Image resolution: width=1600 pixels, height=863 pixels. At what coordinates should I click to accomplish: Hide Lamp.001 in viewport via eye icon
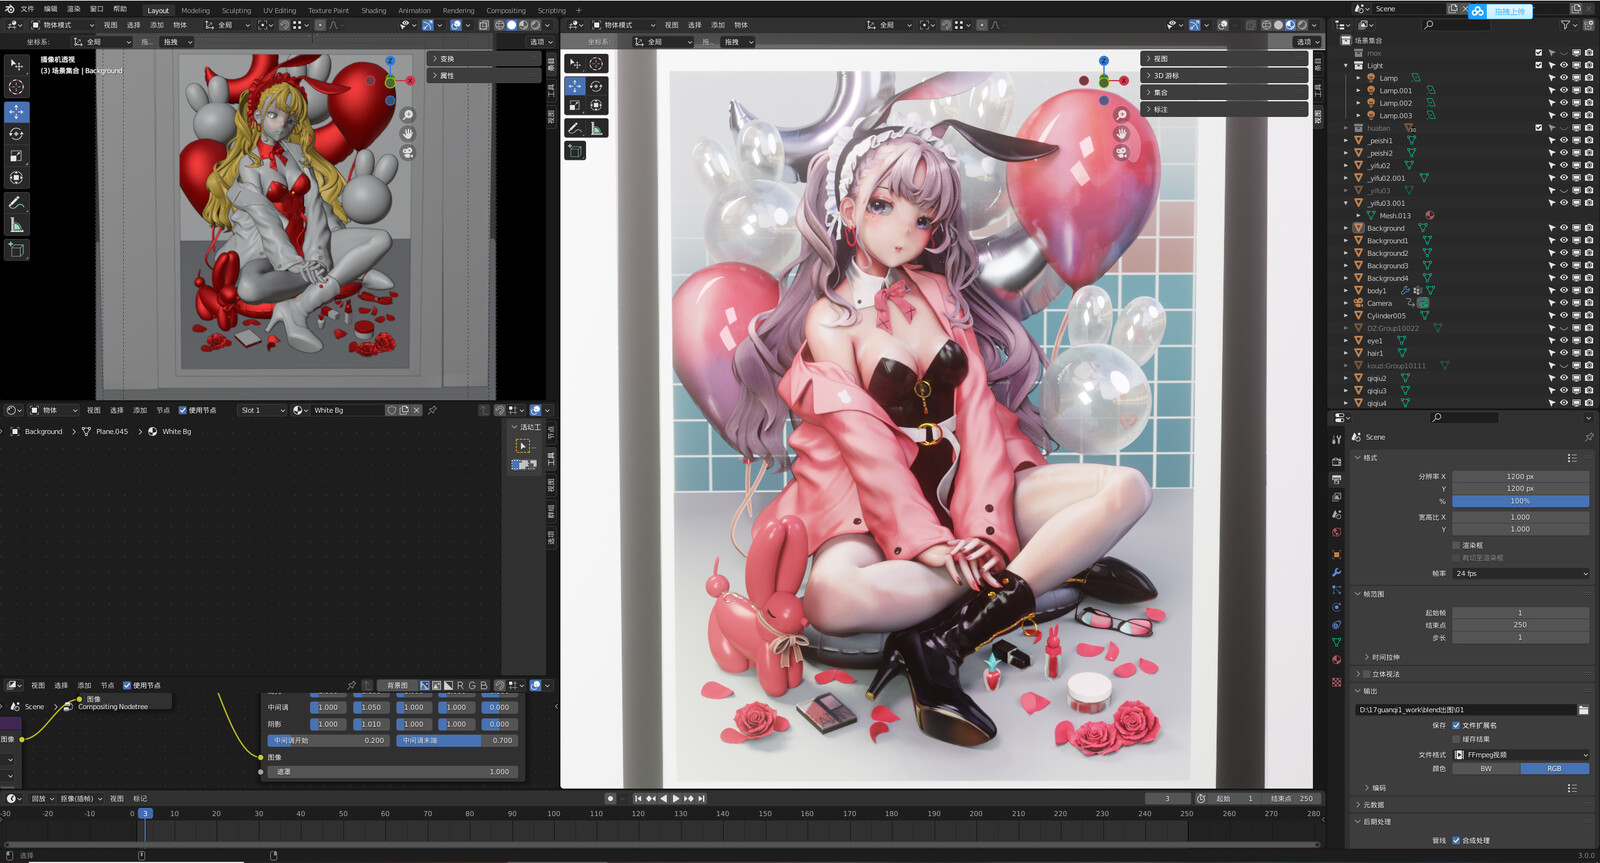coord(1564,90)
